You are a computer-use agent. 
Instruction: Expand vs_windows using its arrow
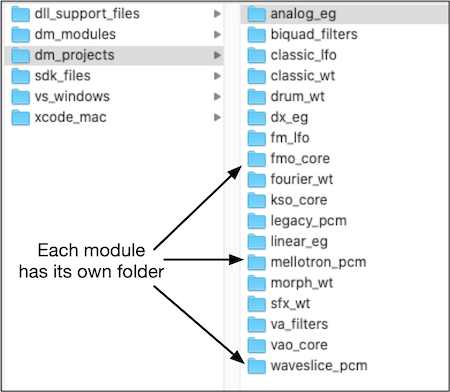pyautogui.click(x=217, y=97)
